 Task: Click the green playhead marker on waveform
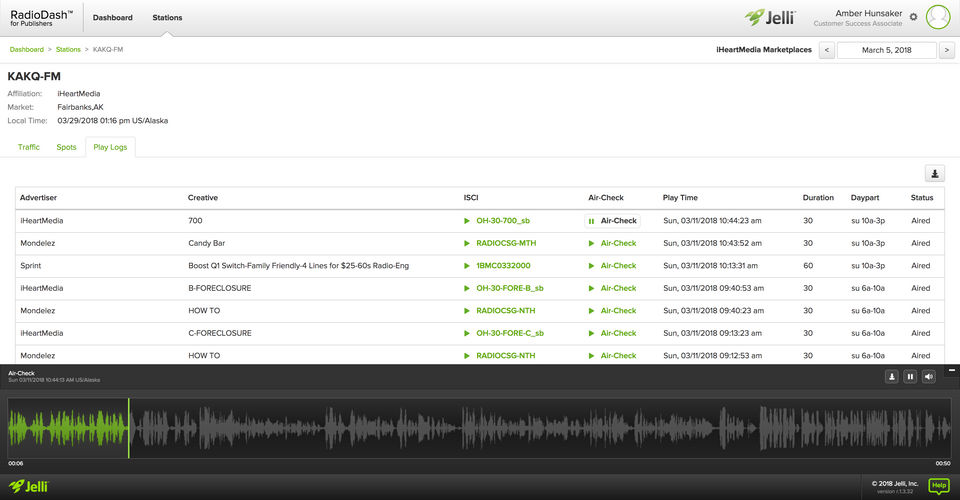click(x=129, y=428)
